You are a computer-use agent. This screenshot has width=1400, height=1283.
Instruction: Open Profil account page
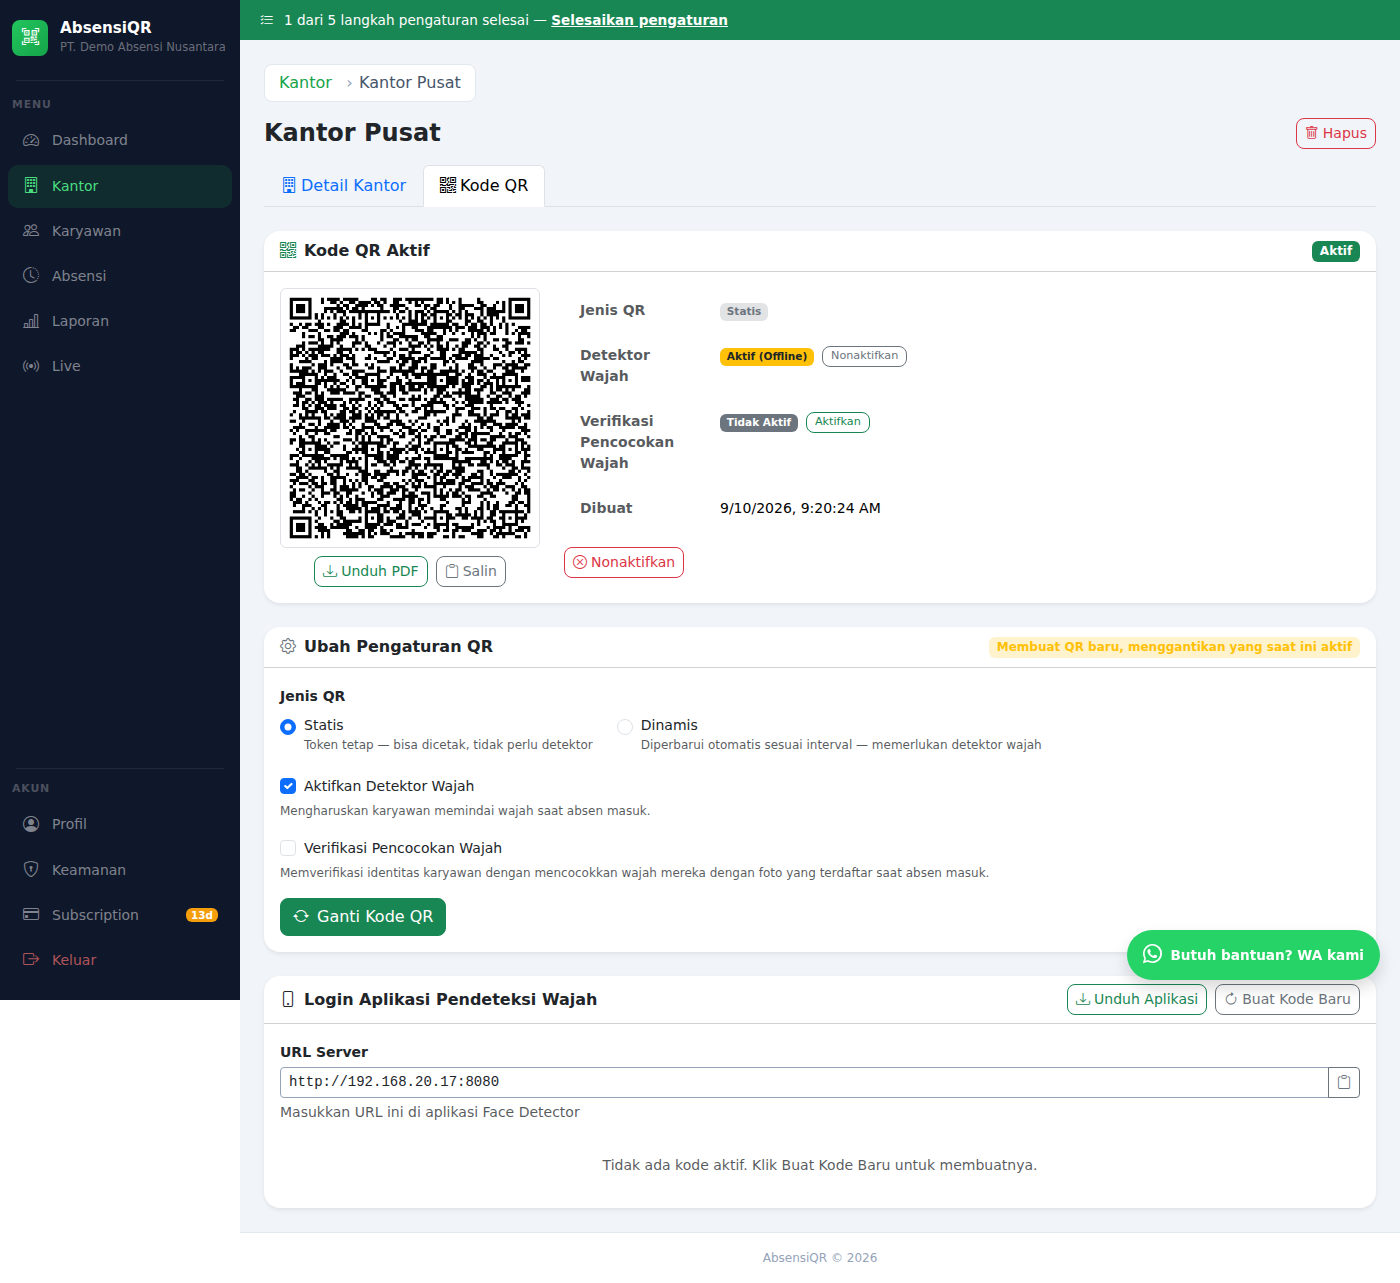click(120, 824)
